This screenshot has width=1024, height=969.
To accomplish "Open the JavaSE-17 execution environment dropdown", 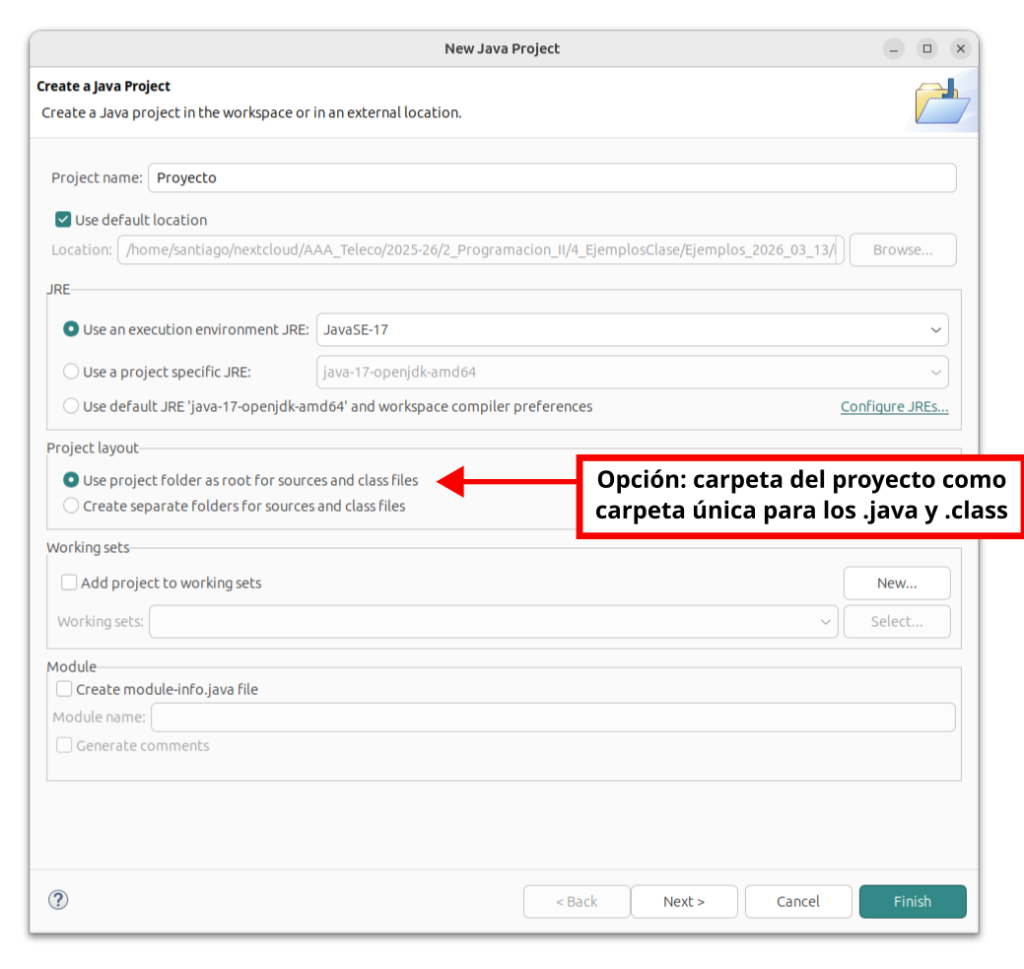I will [x=632, y=330].
